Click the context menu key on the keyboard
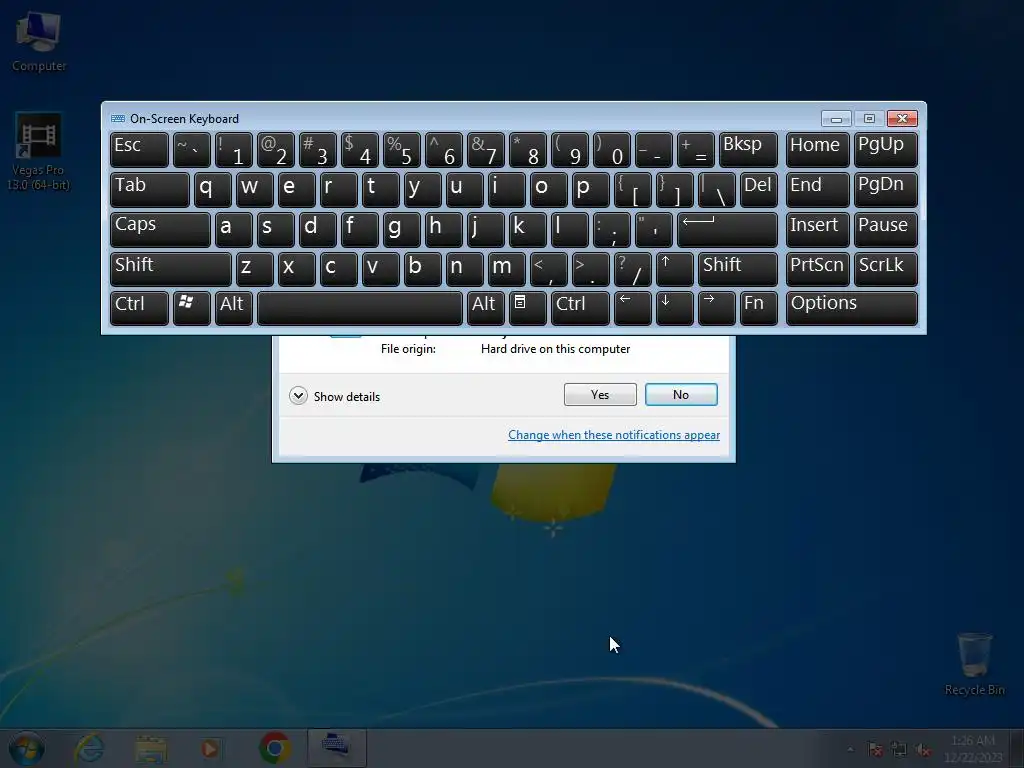Image resolution: width=1024 pixels, height=768 pixels. [x=527, y=308]
